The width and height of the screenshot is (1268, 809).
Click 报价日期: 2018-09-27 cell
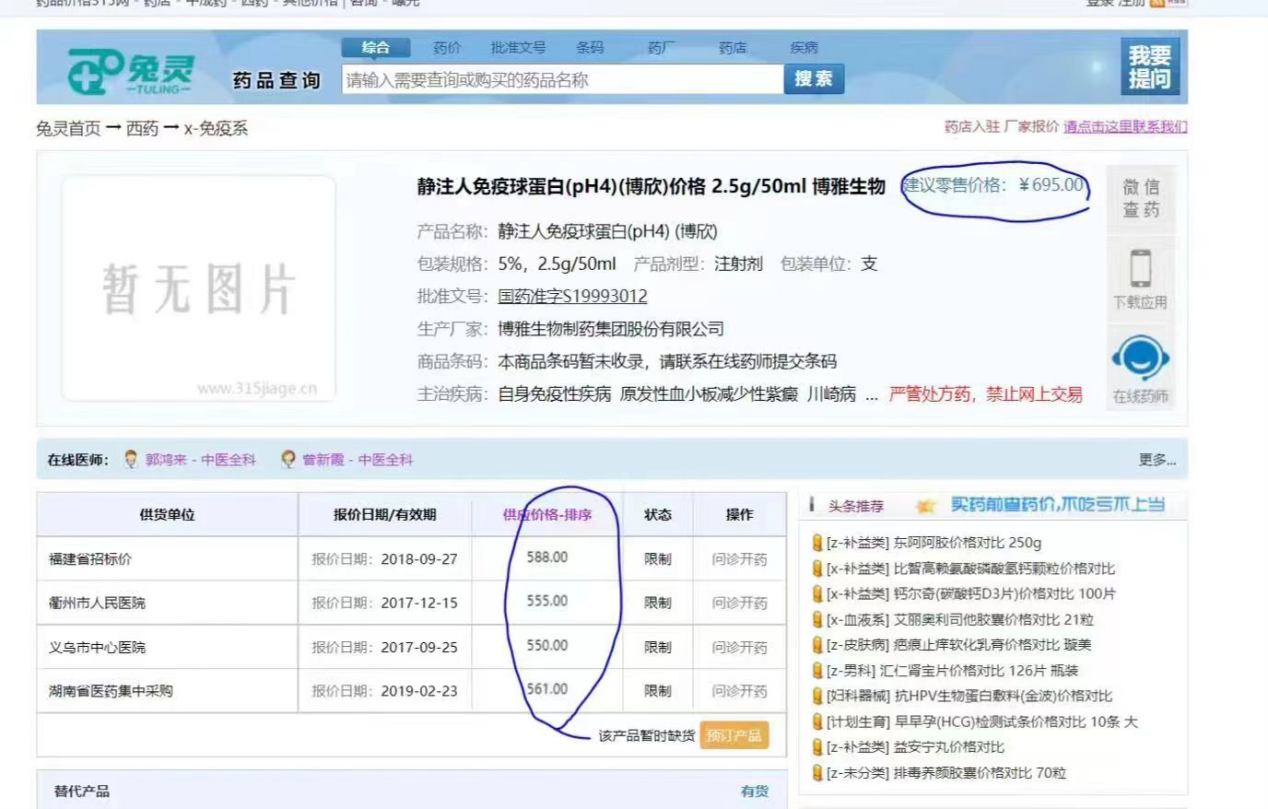(385, 559)
